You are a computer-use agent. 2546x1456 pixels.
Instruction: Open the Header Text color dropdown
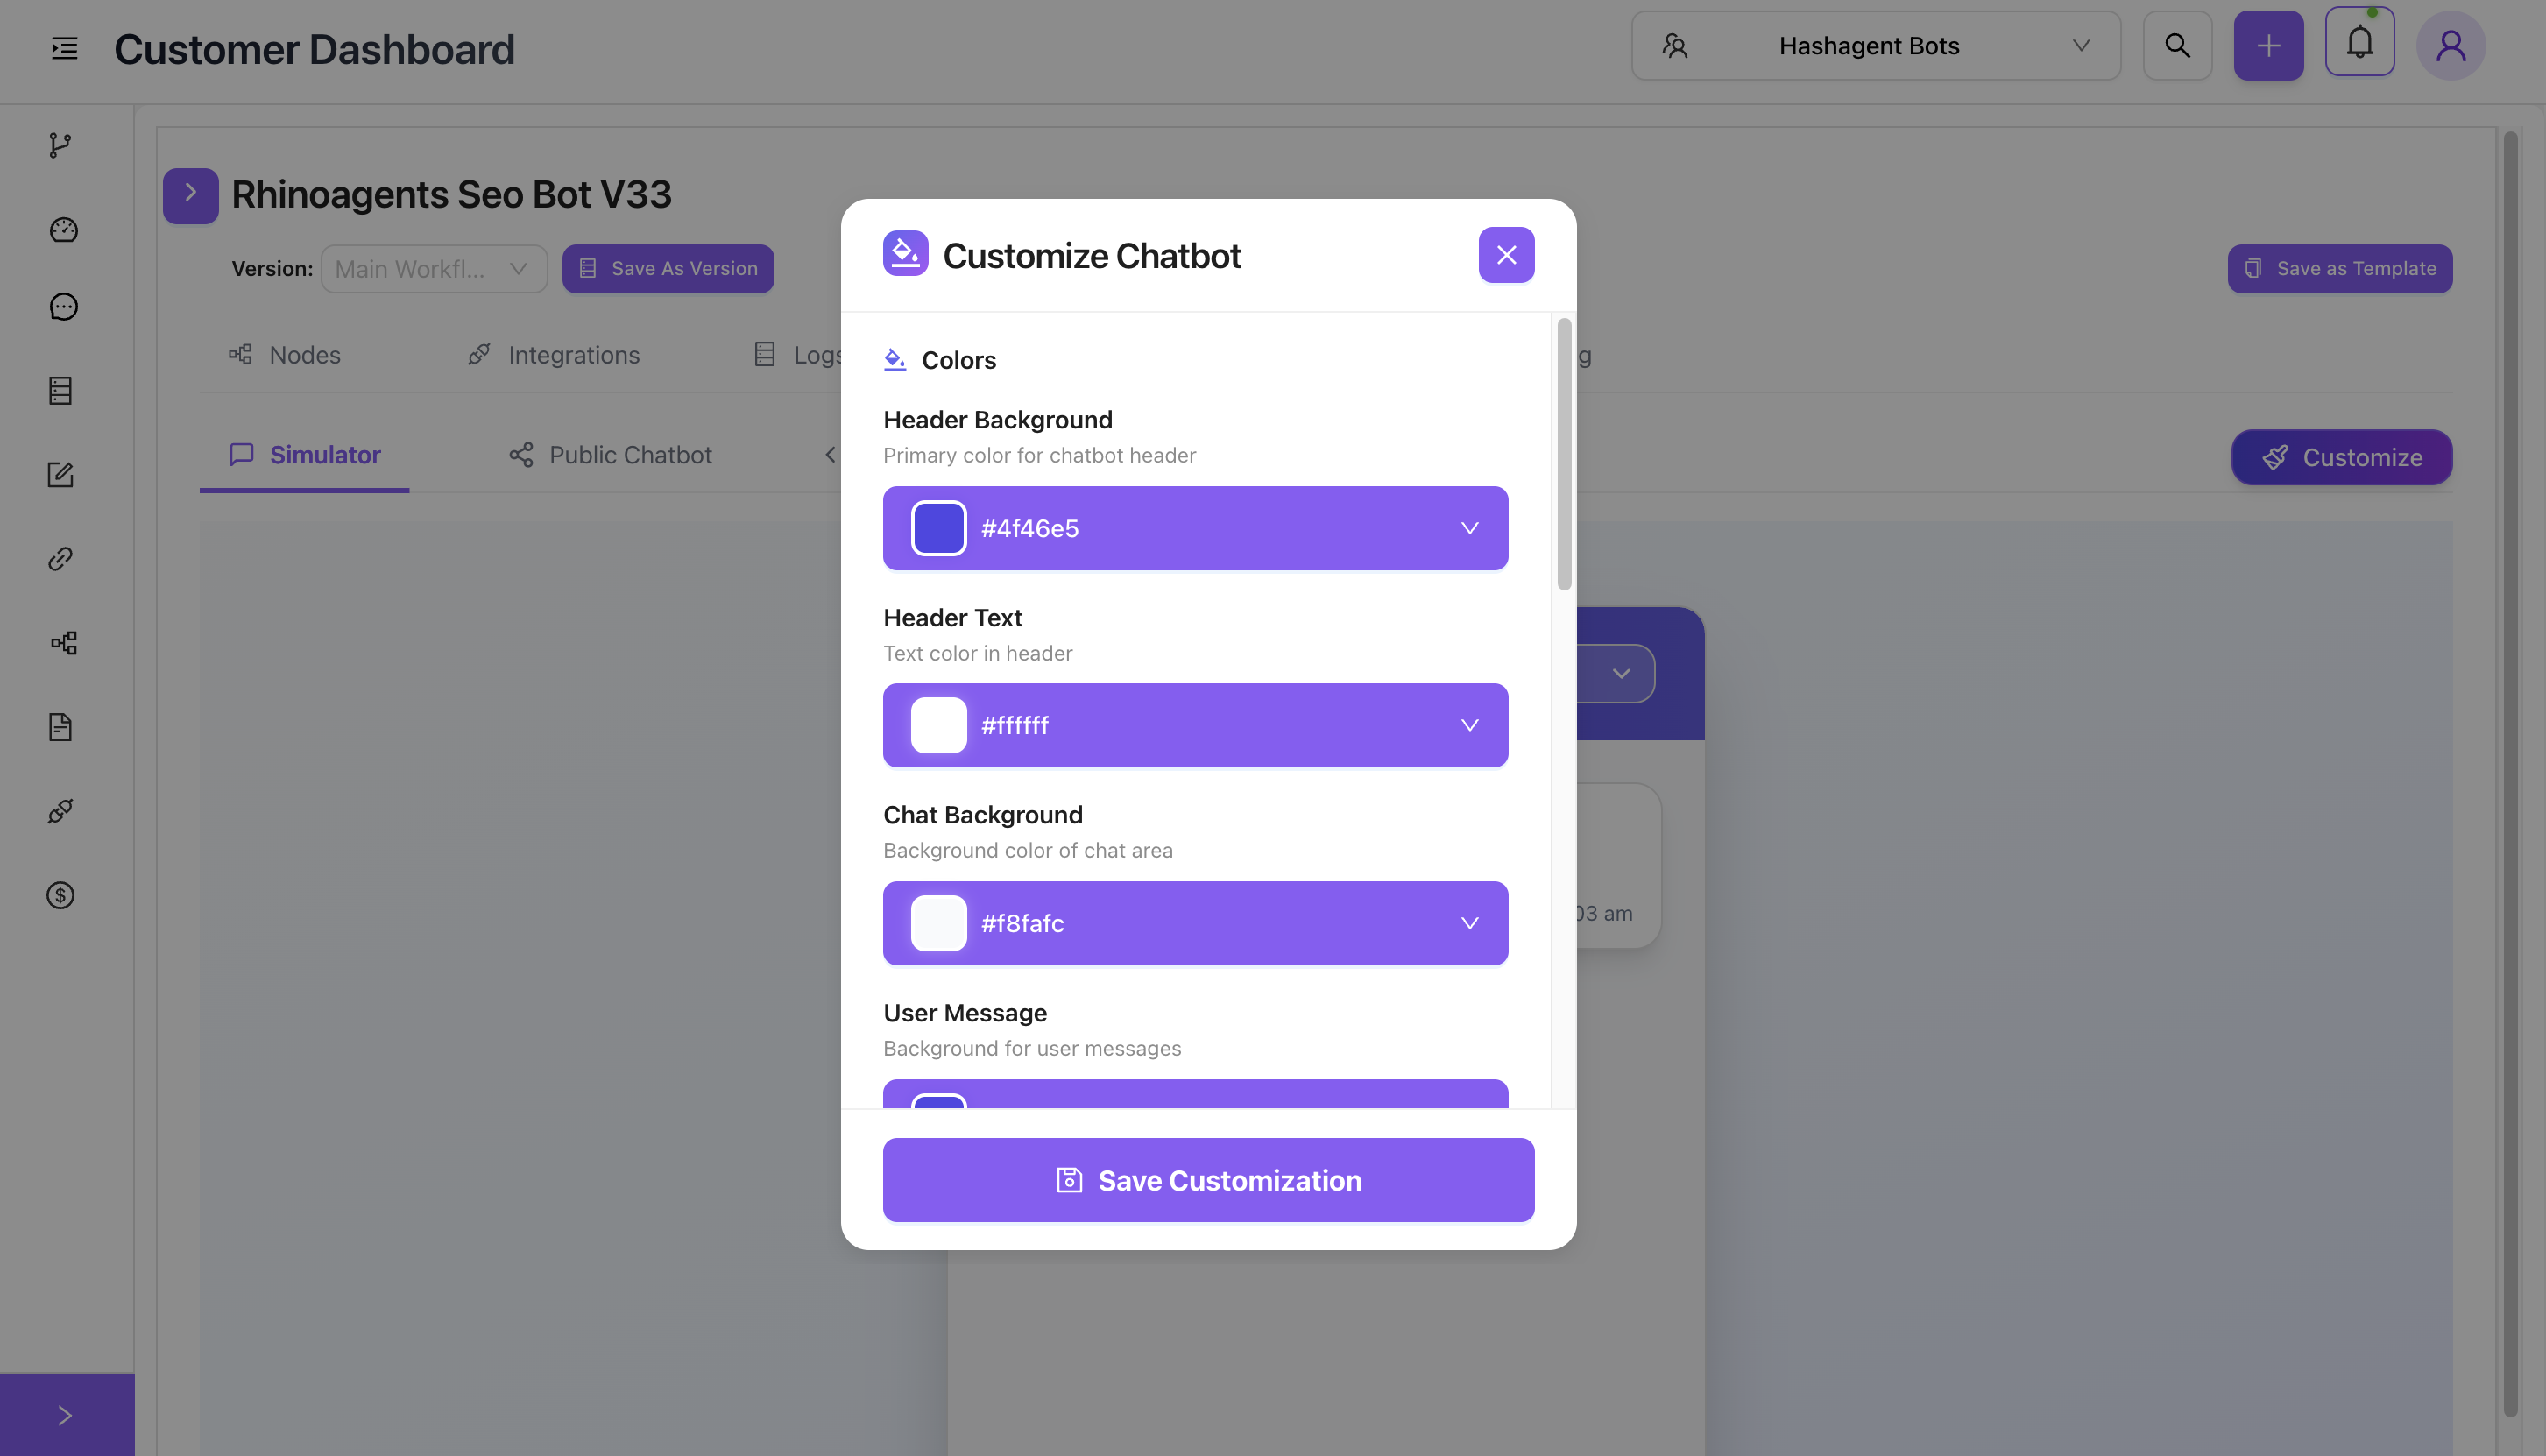pyautogui.click(x=1469, y=725)
